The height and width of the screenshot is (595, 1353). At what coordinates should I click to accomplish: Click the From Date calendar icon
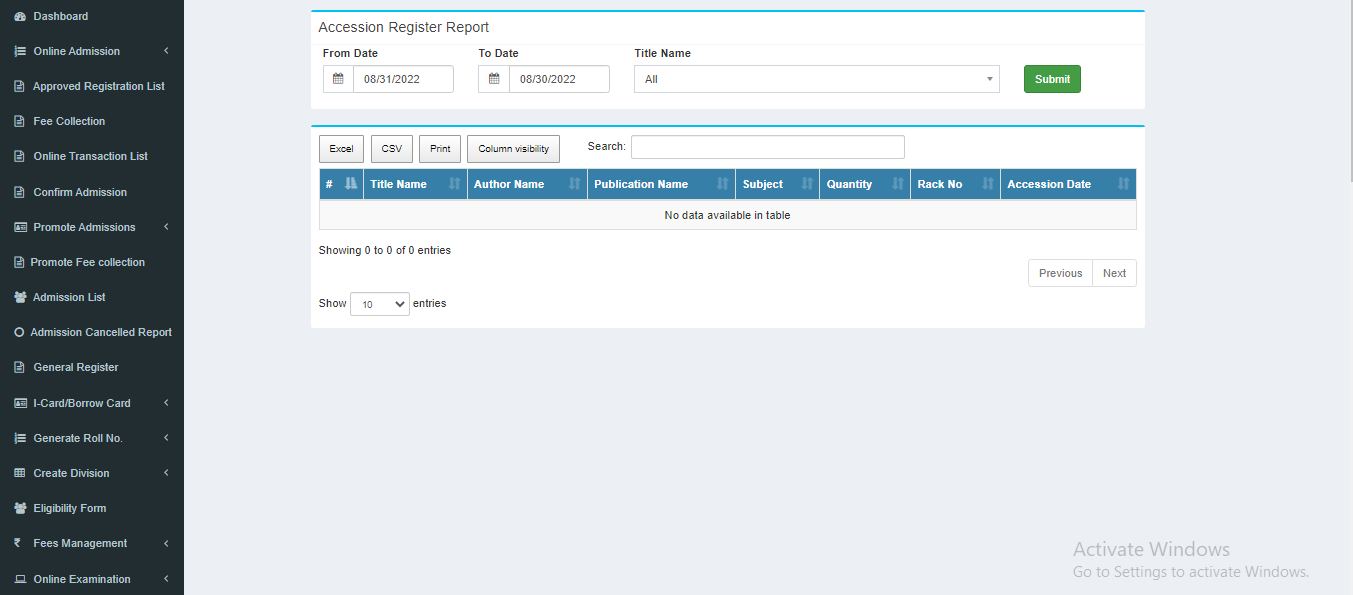[338, 79]
